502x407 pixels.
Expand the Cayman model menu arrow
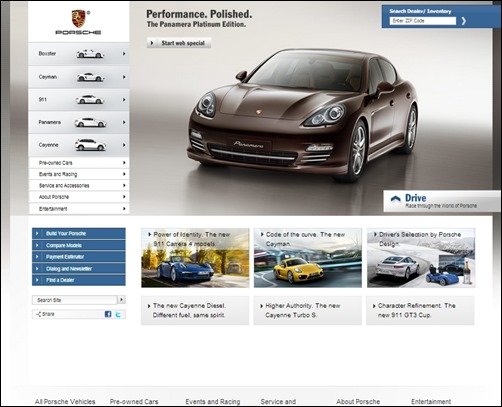[x=124, y=77]
